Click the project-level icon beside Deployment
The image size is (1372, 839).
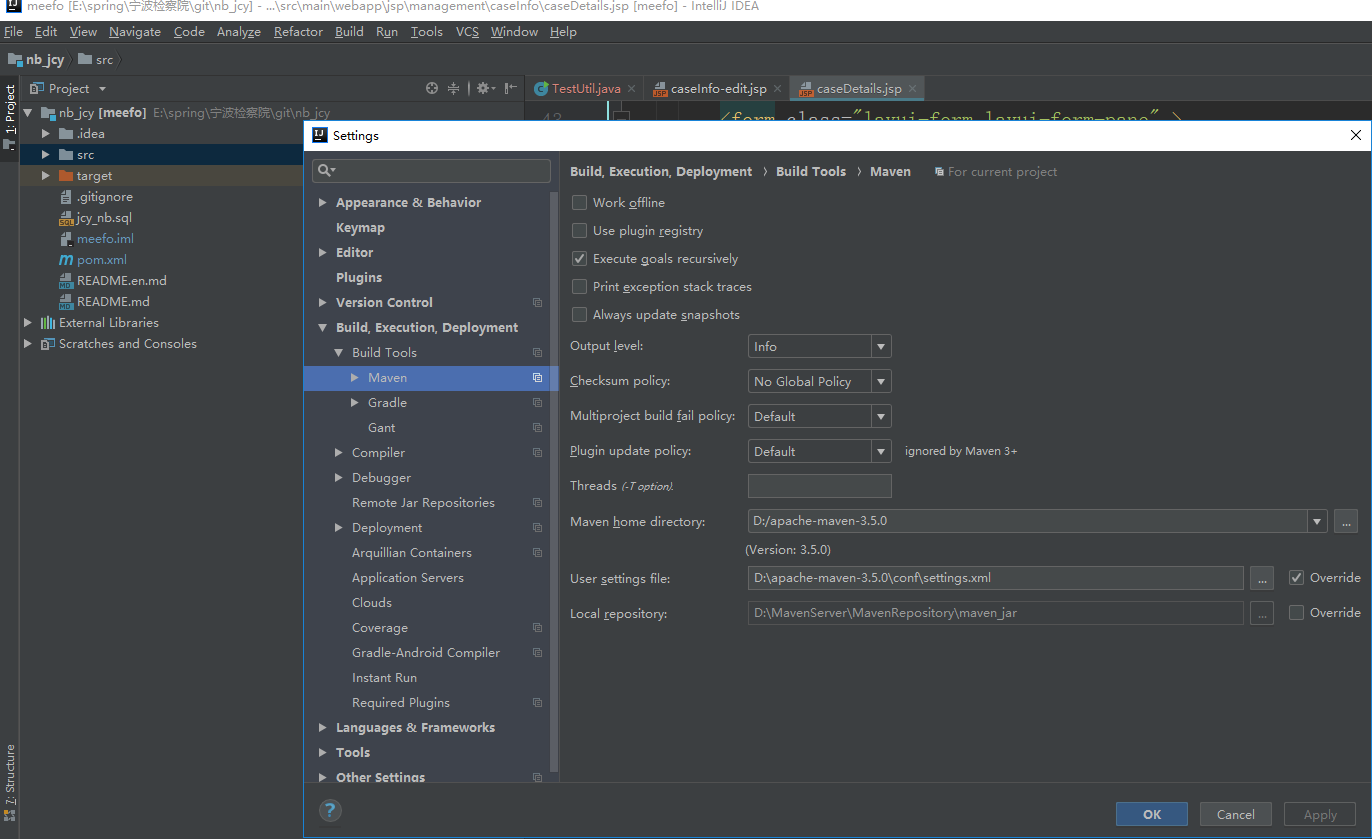click(x=537, y=528)
